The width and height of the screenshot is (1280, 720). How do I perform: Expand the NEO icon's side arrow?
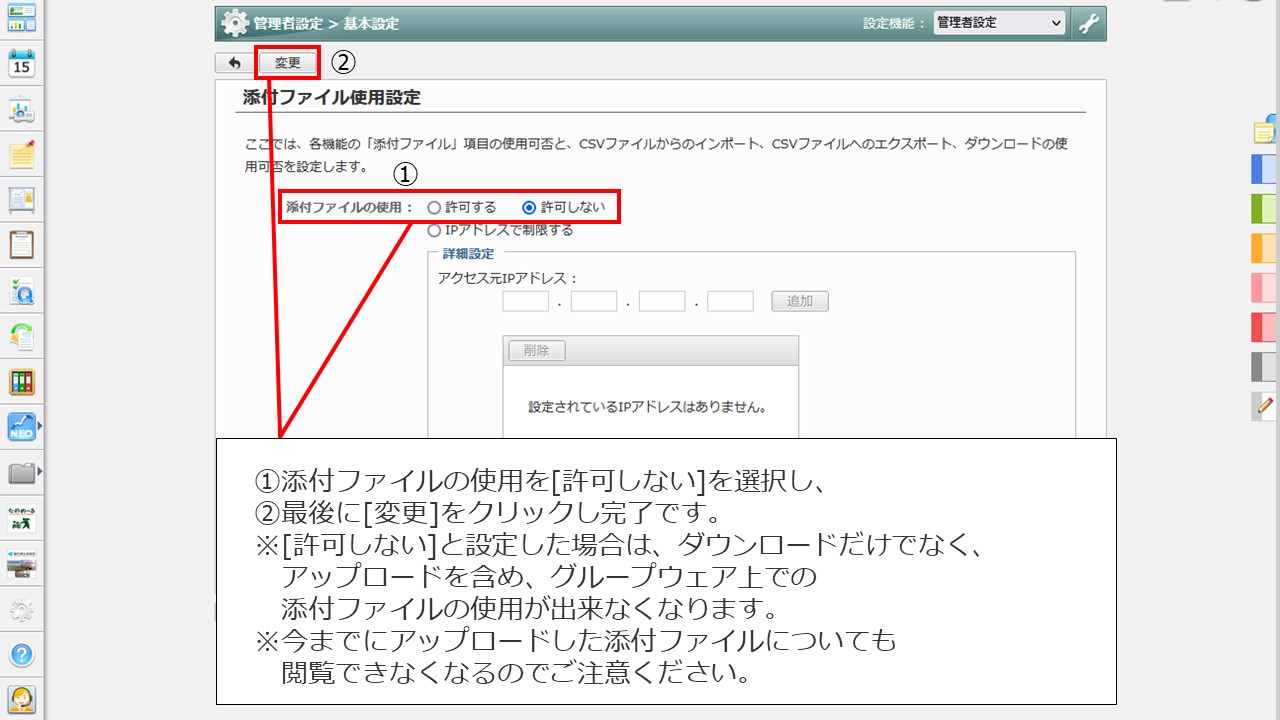coord(39,428)
